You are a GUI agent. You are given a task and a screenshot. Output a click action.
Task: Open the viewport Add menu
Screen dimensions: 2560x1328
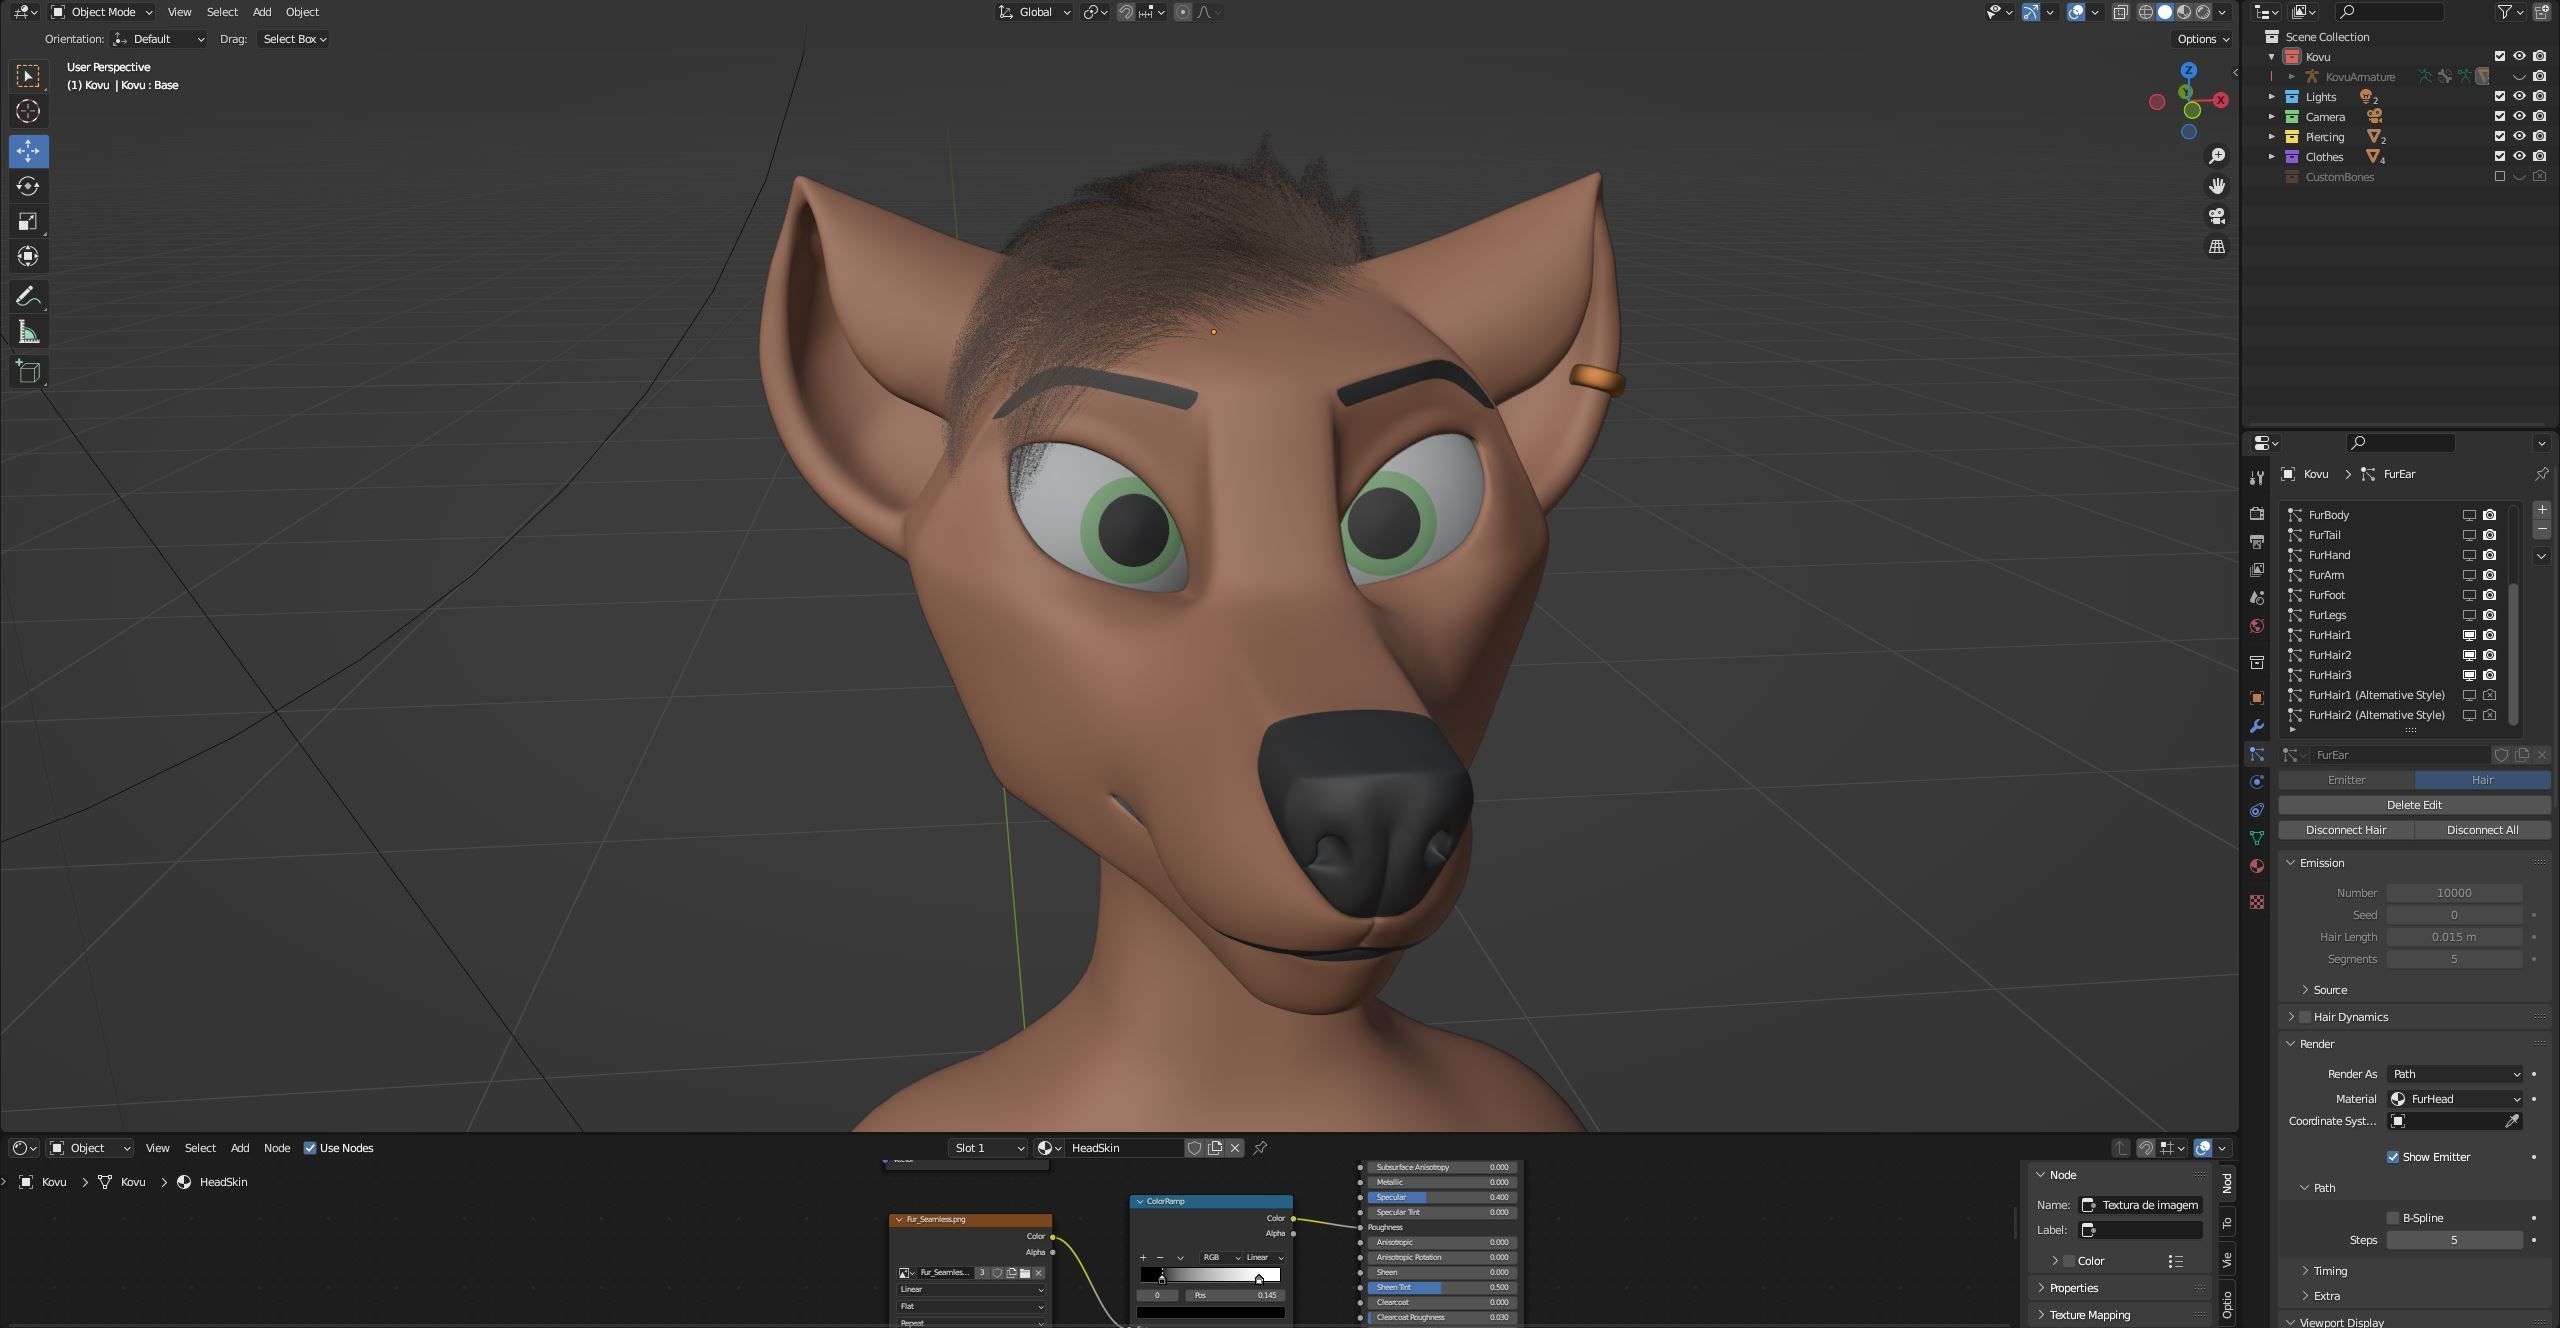[262, 12]
